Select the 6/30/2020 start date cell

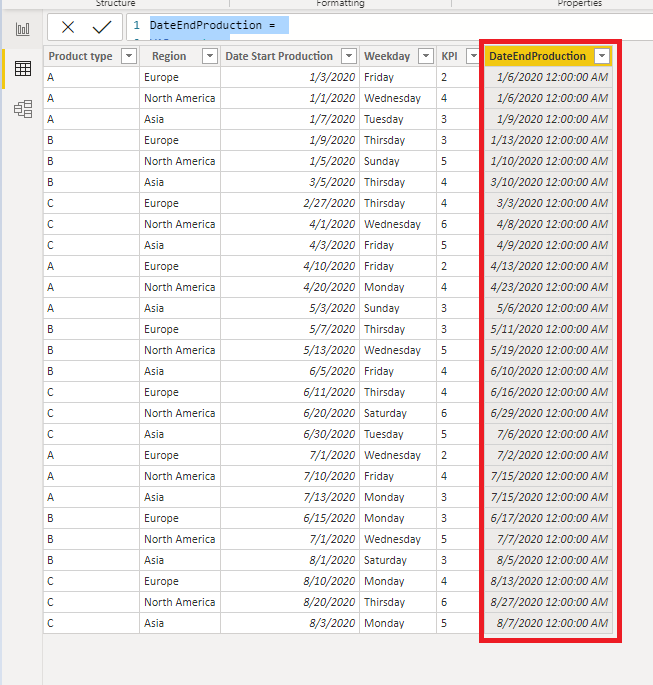290,434
